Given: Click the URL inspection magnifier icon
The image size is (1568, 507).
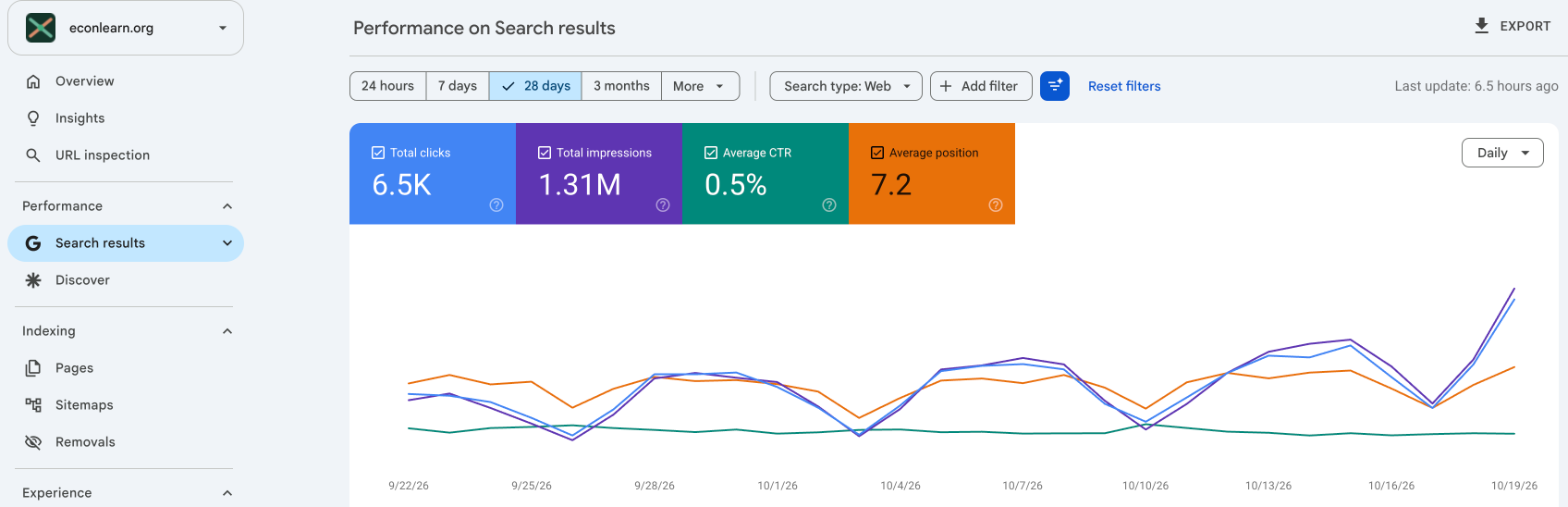Looking at the screenshot, I should pos(34,155).
